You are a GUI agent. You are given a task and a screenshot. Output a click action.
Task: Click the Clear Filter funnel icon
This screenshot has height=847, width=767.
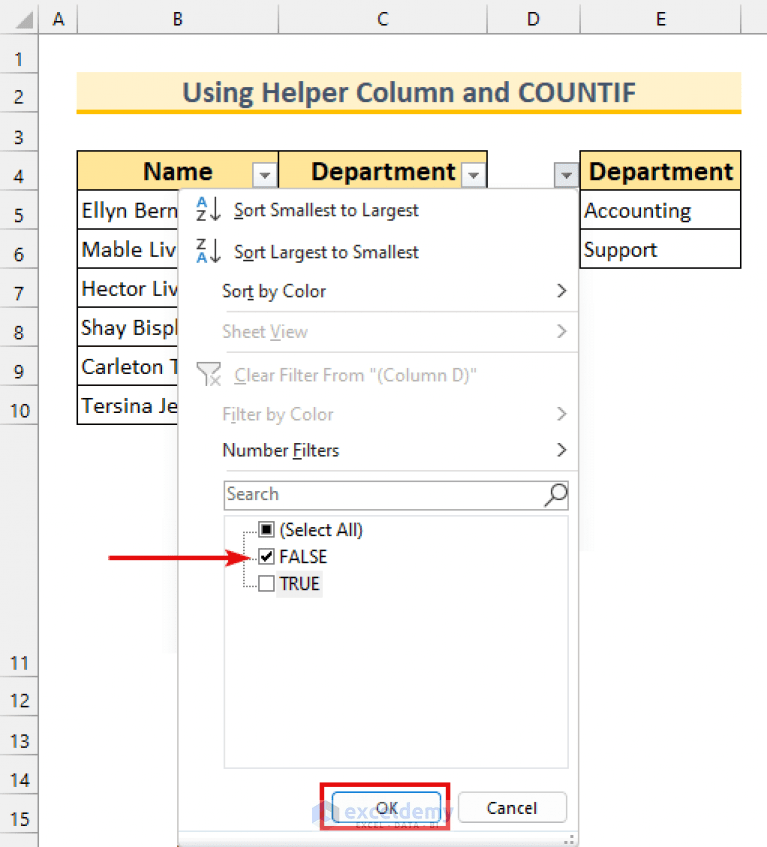(209, 375)
